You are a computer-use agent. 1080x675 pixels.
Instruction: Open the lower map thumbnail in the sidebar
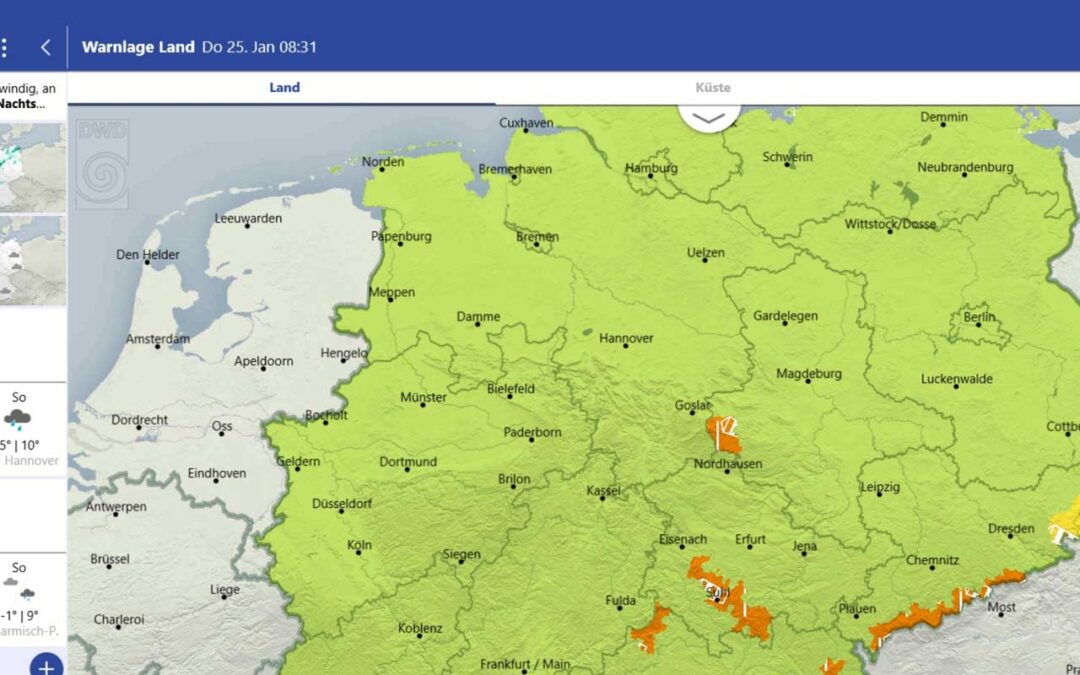[x=32, y=260]
